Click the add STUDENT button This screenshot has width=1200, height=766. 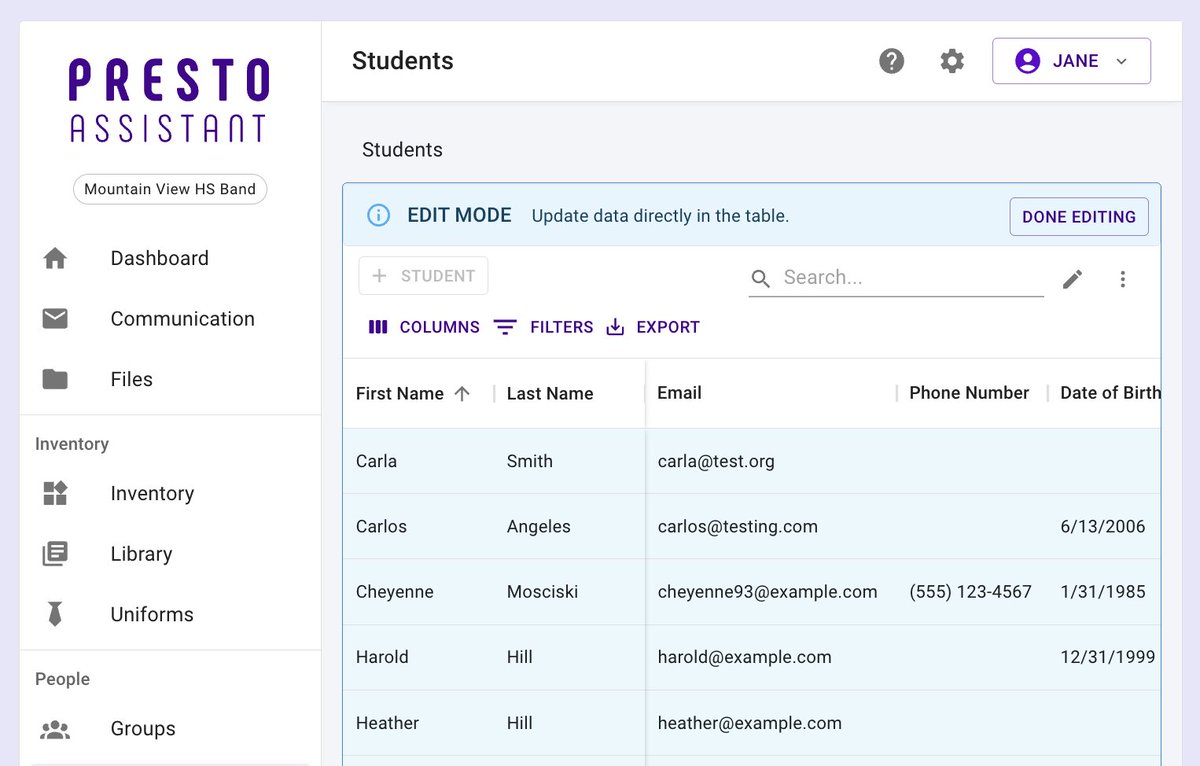pos(423,276)
